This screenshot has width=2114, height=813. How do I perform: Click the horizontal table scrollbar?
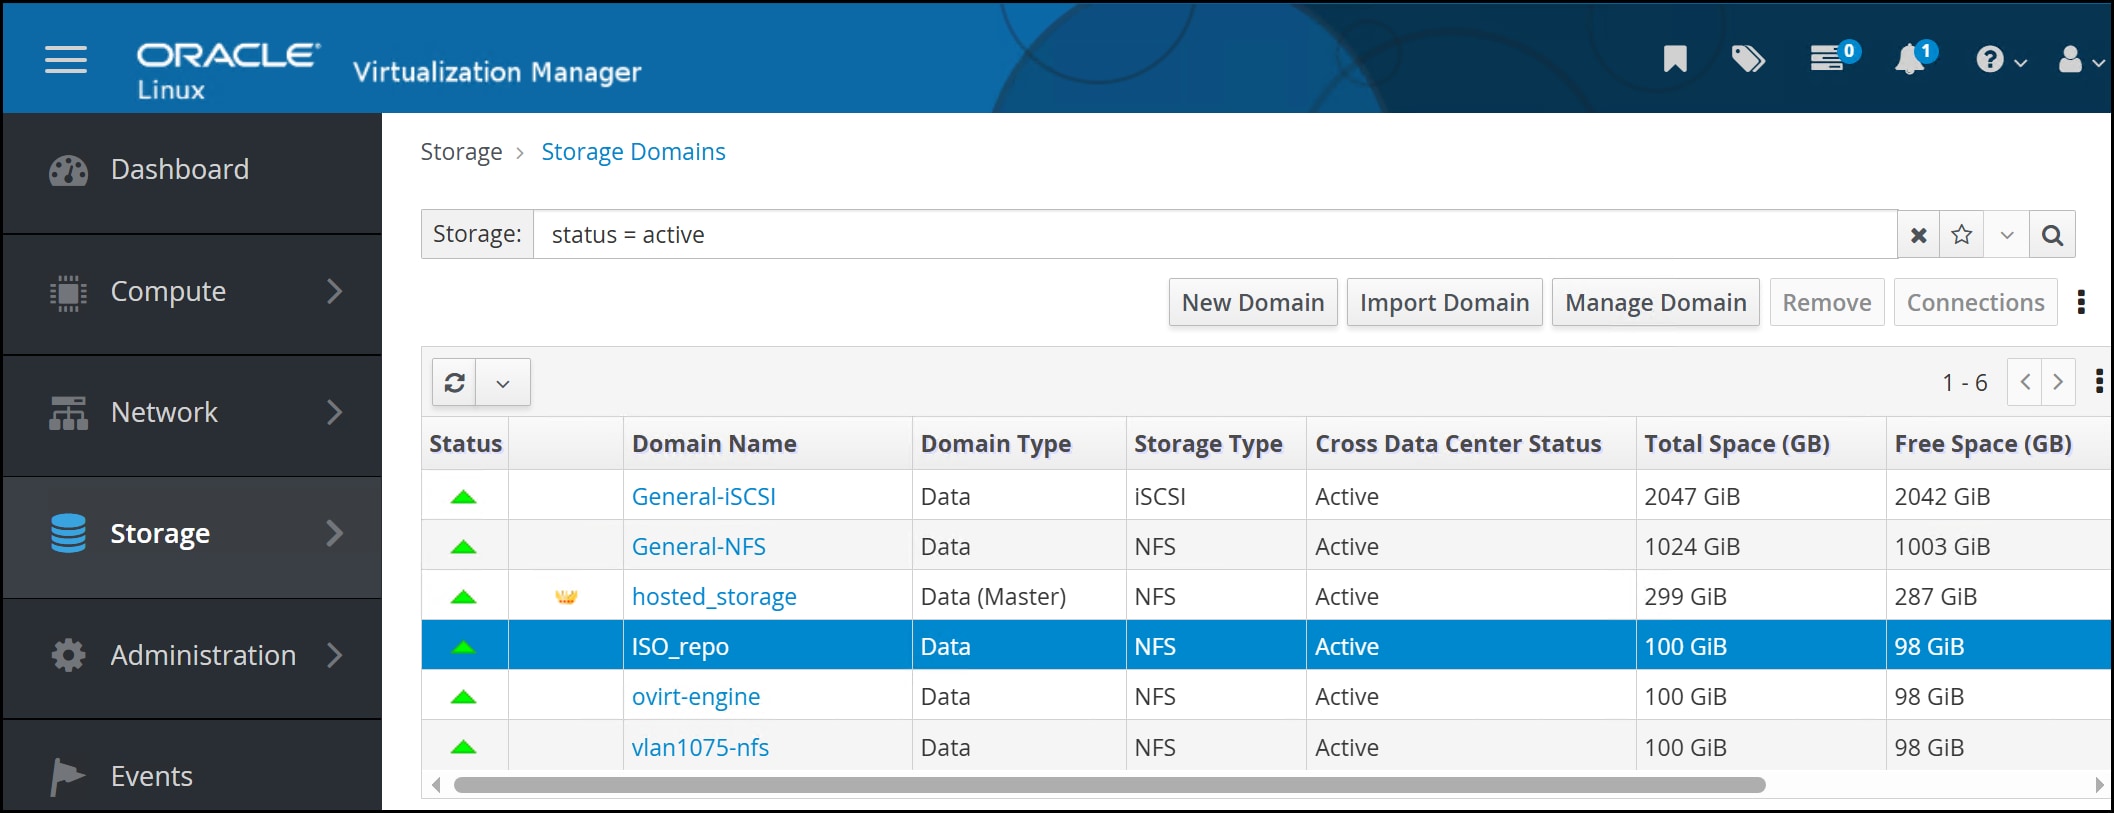pos(1109,785)
